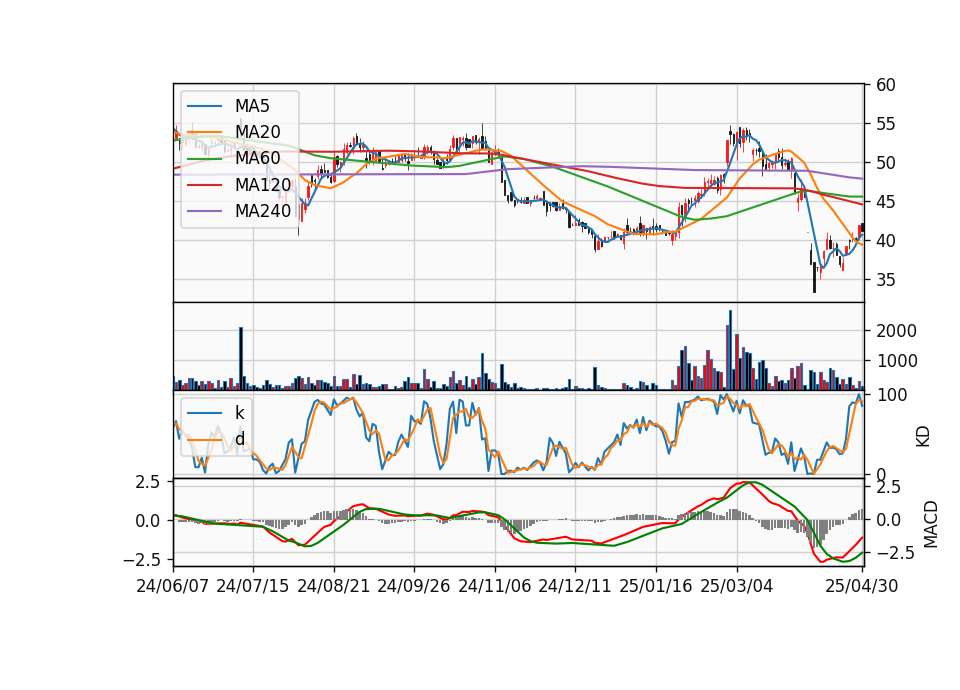
Task: Click the price axis value 35
Action: pyautogui.click(x=885, y=280)
